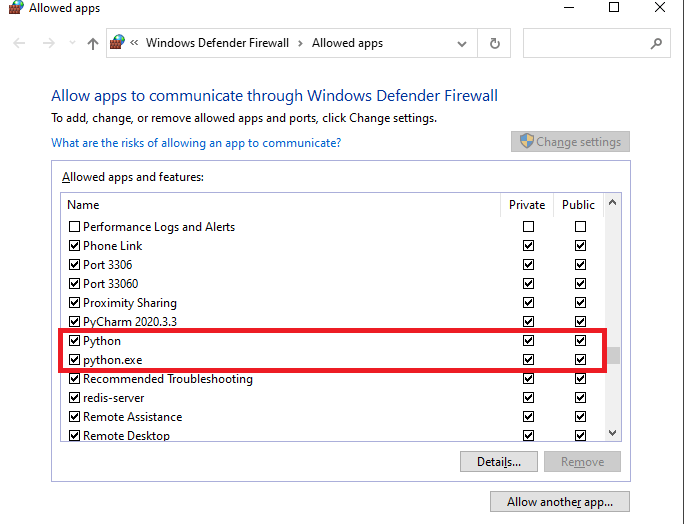Click the back arrow navigation icon
The height and width of the screenshot is (524, 684).
18,44
